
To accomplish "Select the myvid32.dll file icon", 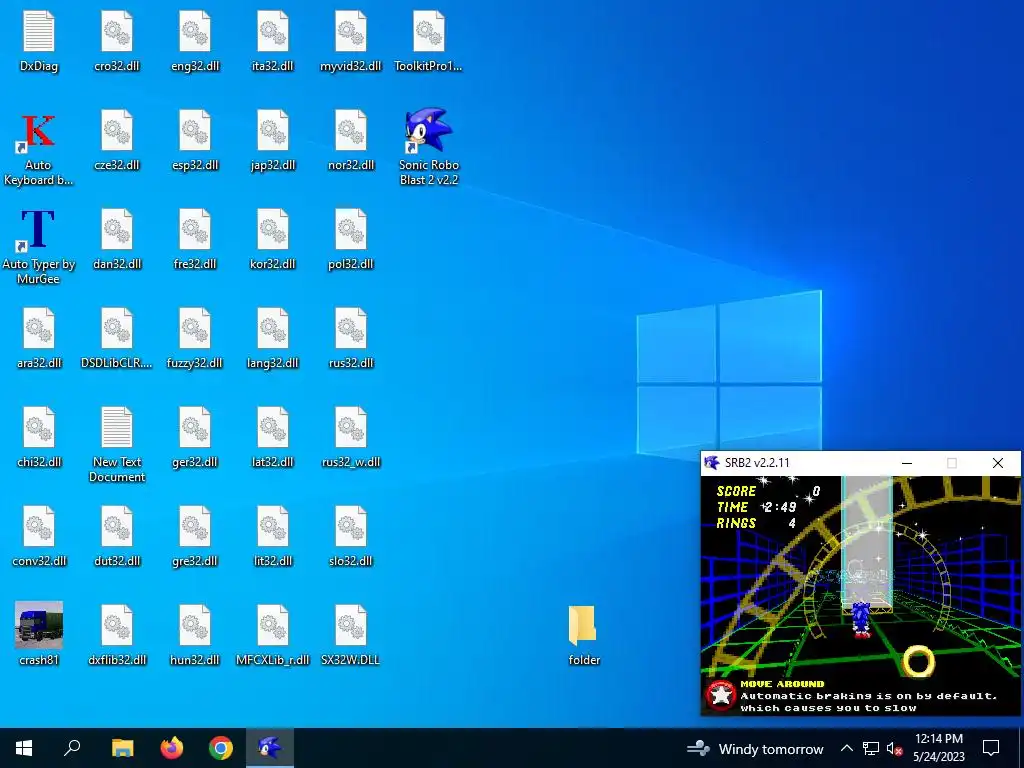I will (351, 31).
